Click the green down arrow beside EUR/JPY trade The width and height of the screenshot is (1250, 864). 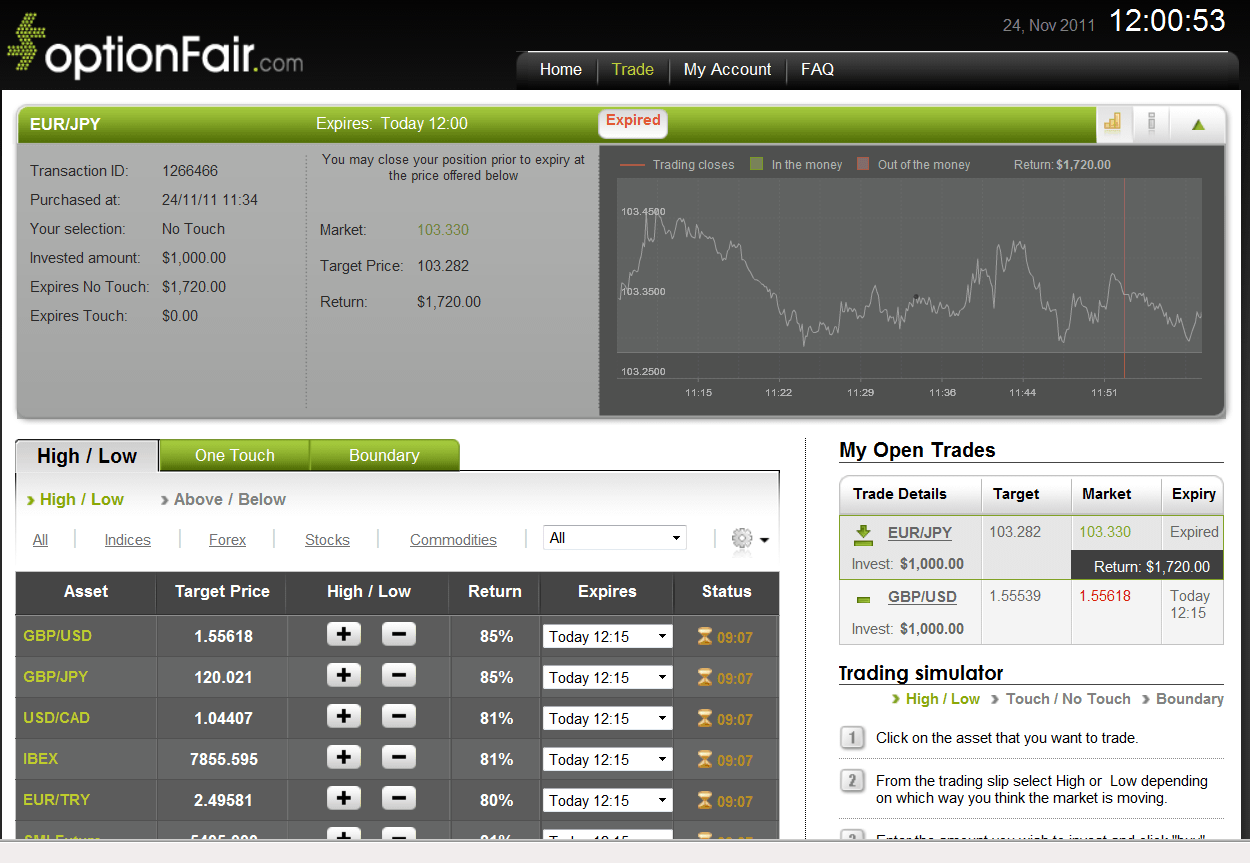864,535
